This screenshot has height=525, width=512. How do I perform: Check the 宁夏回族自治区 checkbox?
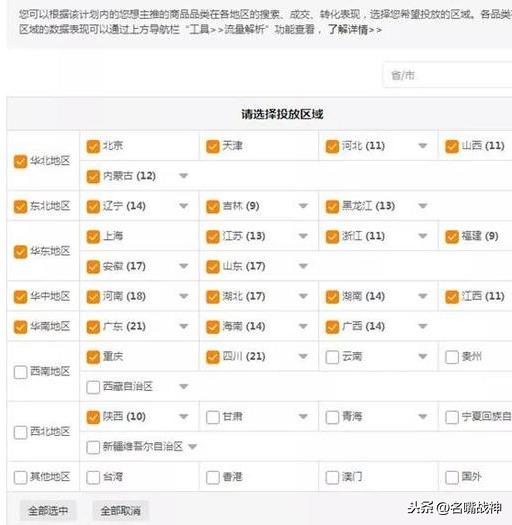pyautogui.click(x=452, y=417)
